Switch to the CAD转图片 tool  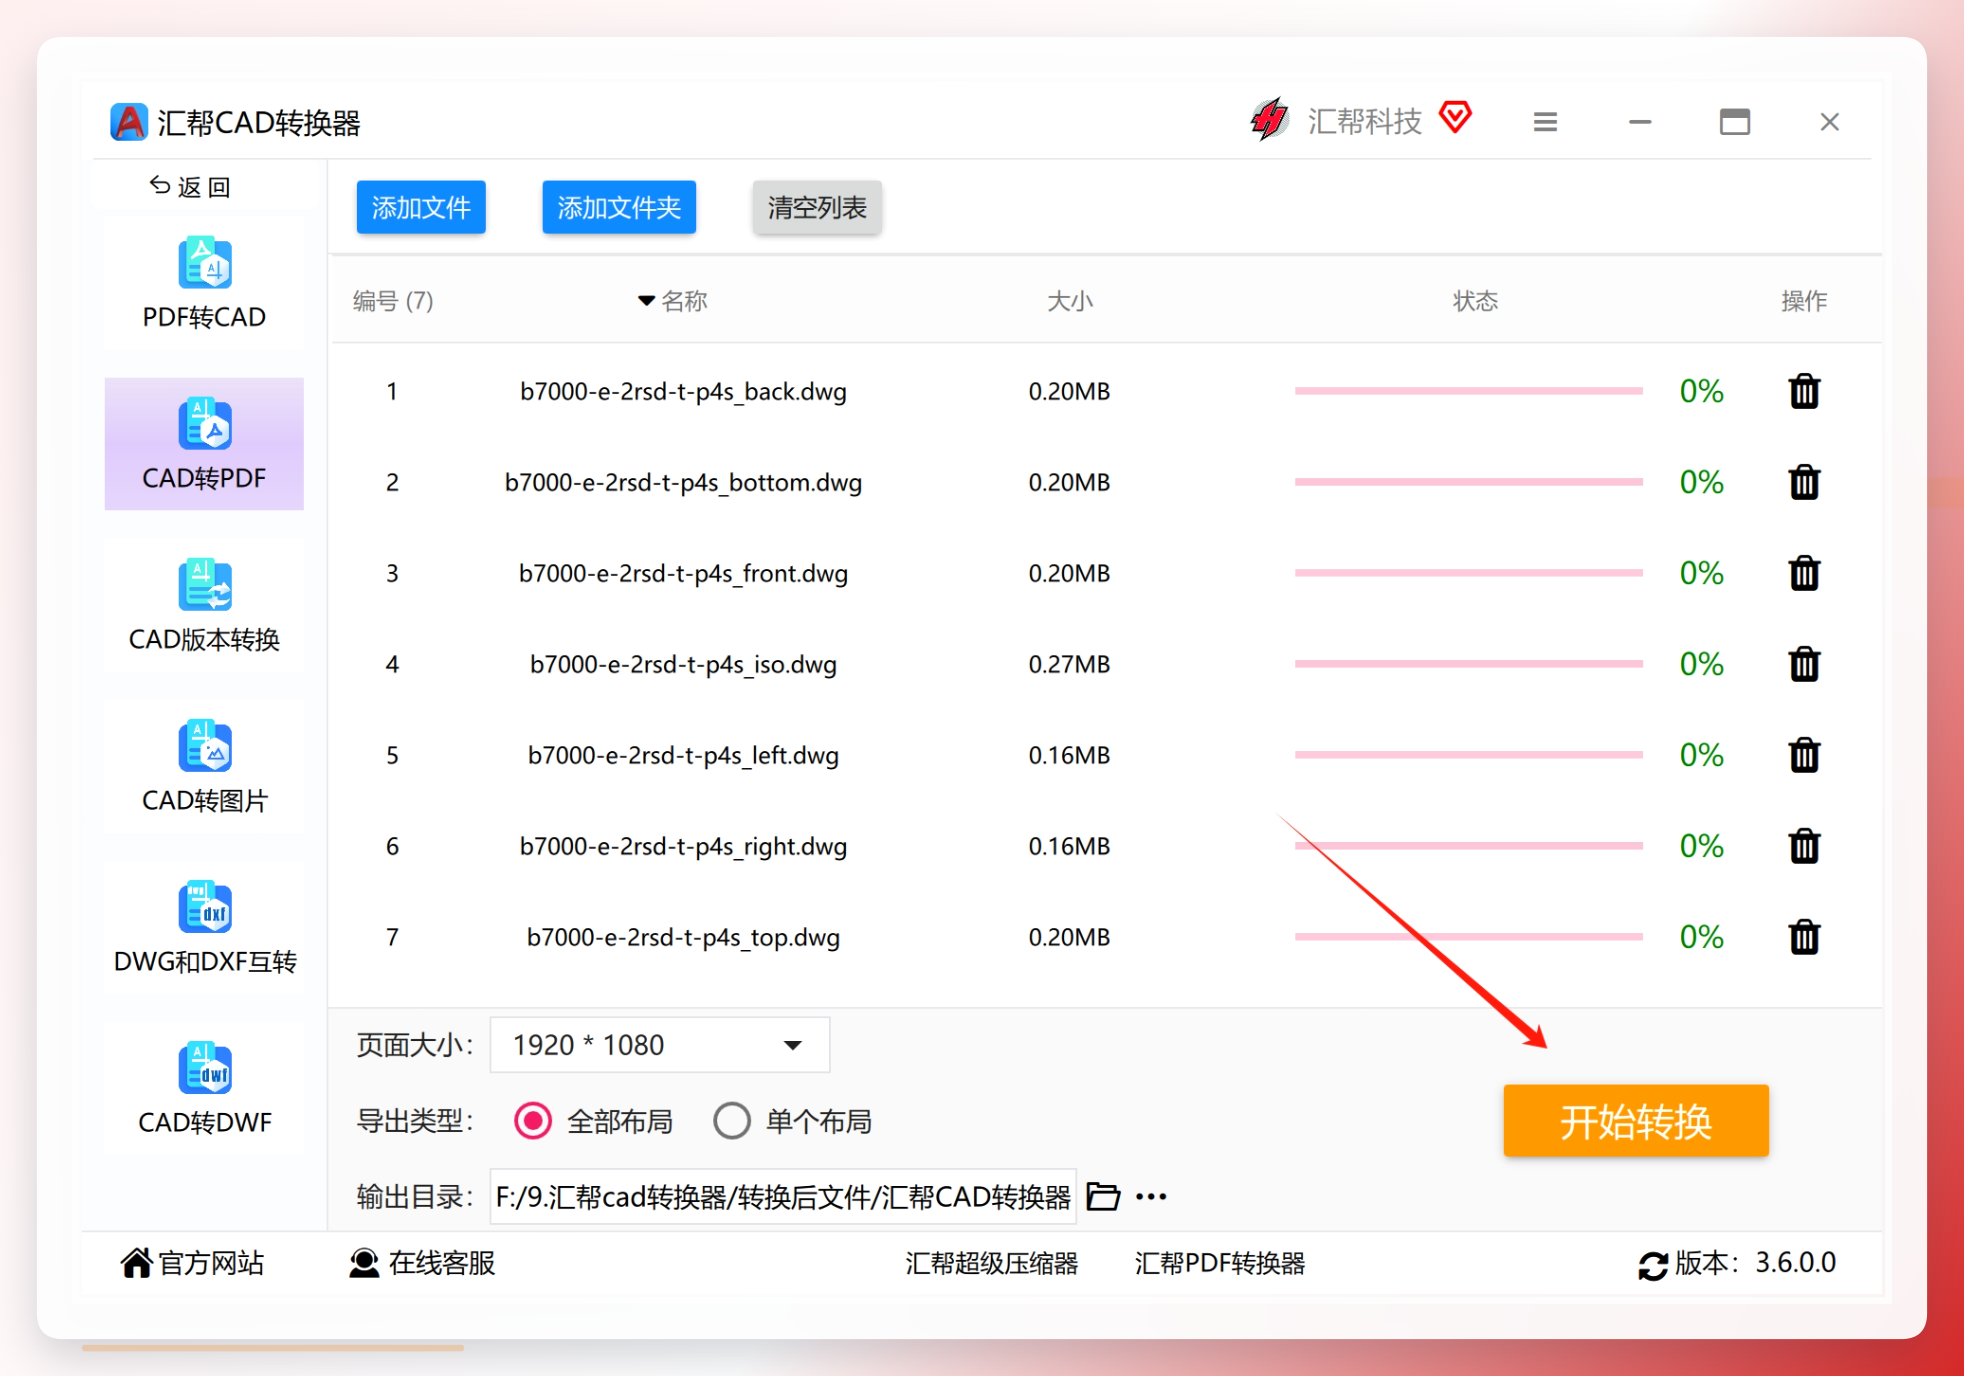point(204,766)
